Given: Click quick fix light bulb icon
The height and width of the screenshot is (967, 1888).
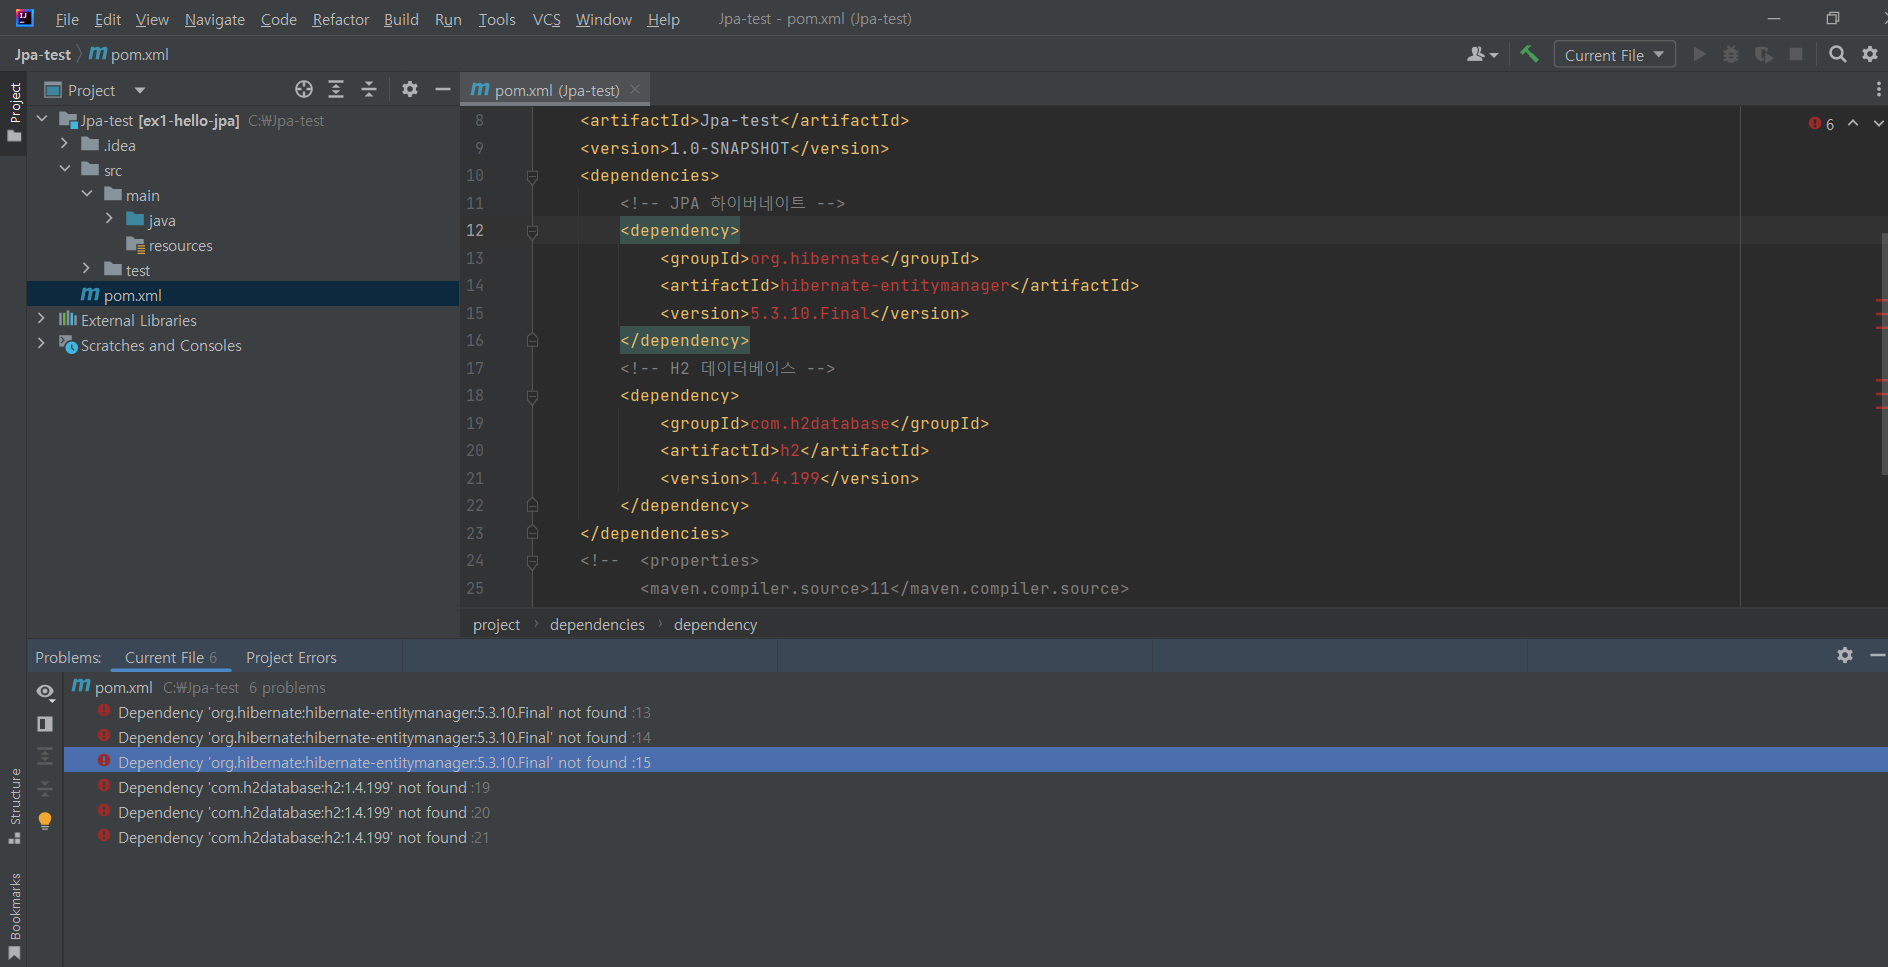Looking at the screenshot, I should click(45, 821).
